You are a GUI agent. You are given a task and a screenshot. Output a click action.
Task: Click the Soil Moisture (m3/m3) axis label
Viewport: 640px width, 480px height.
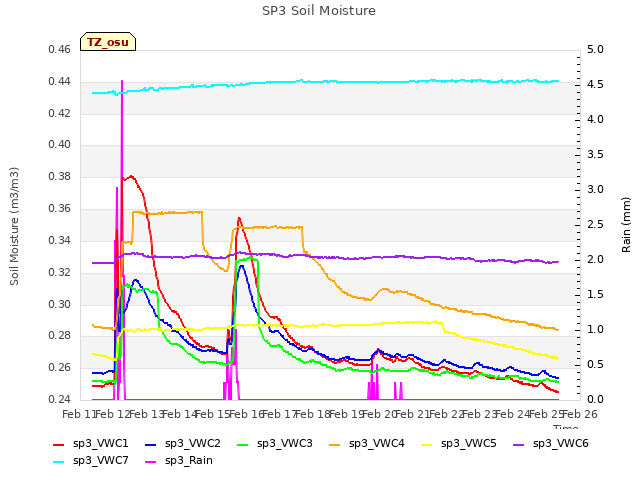(x=14, y=226)
